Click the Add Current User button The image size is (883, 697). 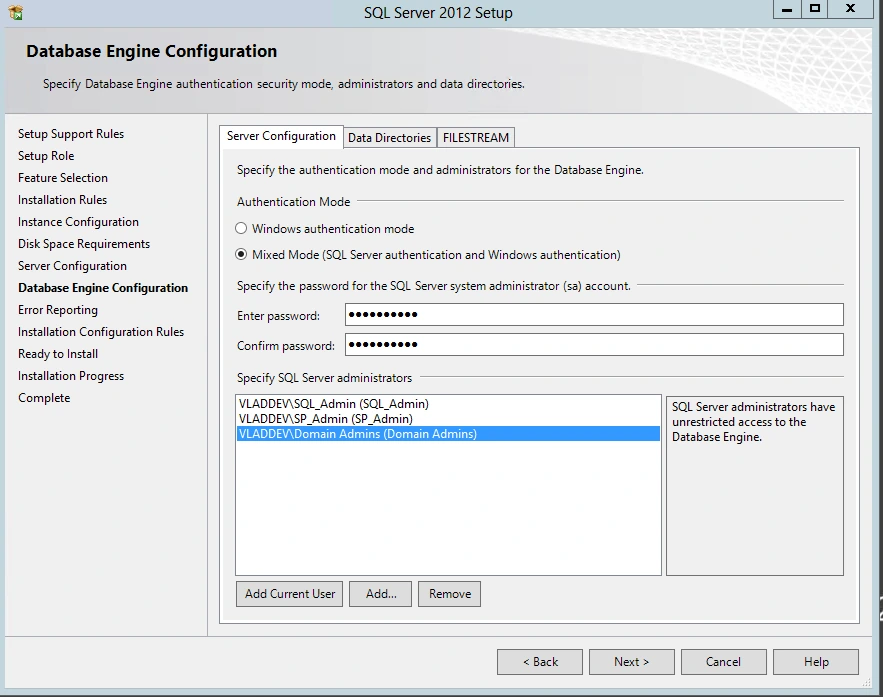pos(289,594)
